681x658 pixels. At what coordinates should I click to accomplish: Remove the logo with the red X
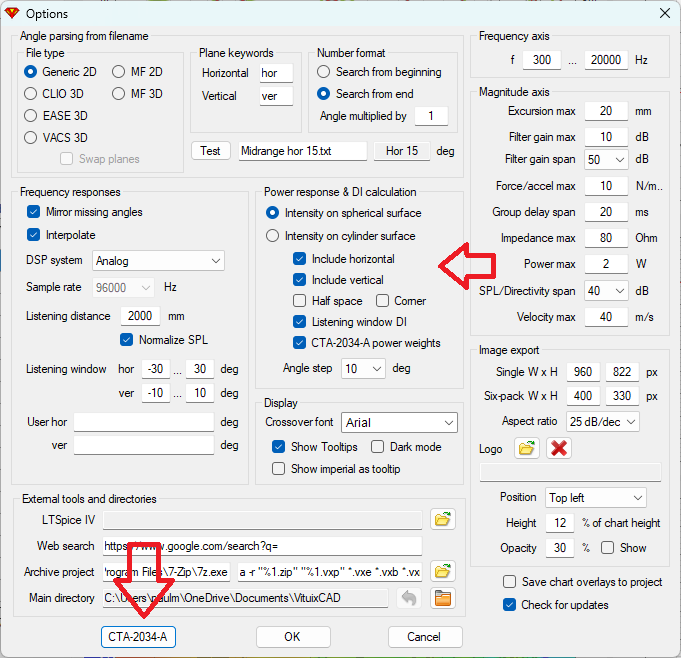click(559, 448)
